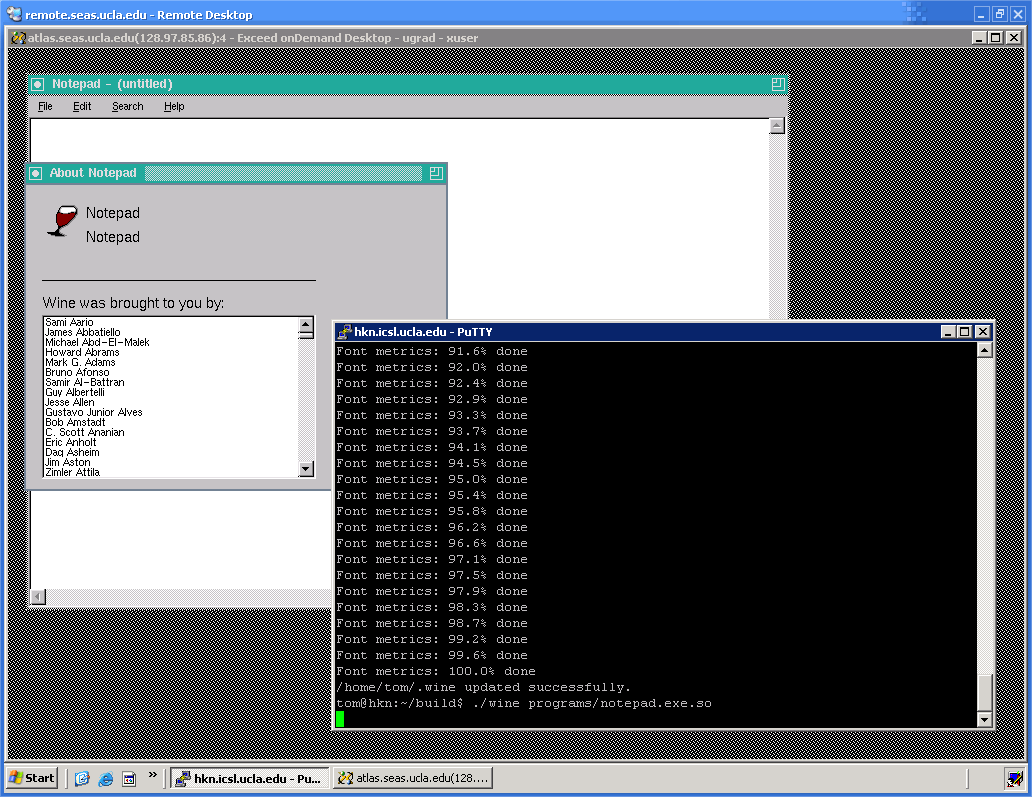
Task: Click the Wine glass logo in About Notepad
Action: coord(63,220)
